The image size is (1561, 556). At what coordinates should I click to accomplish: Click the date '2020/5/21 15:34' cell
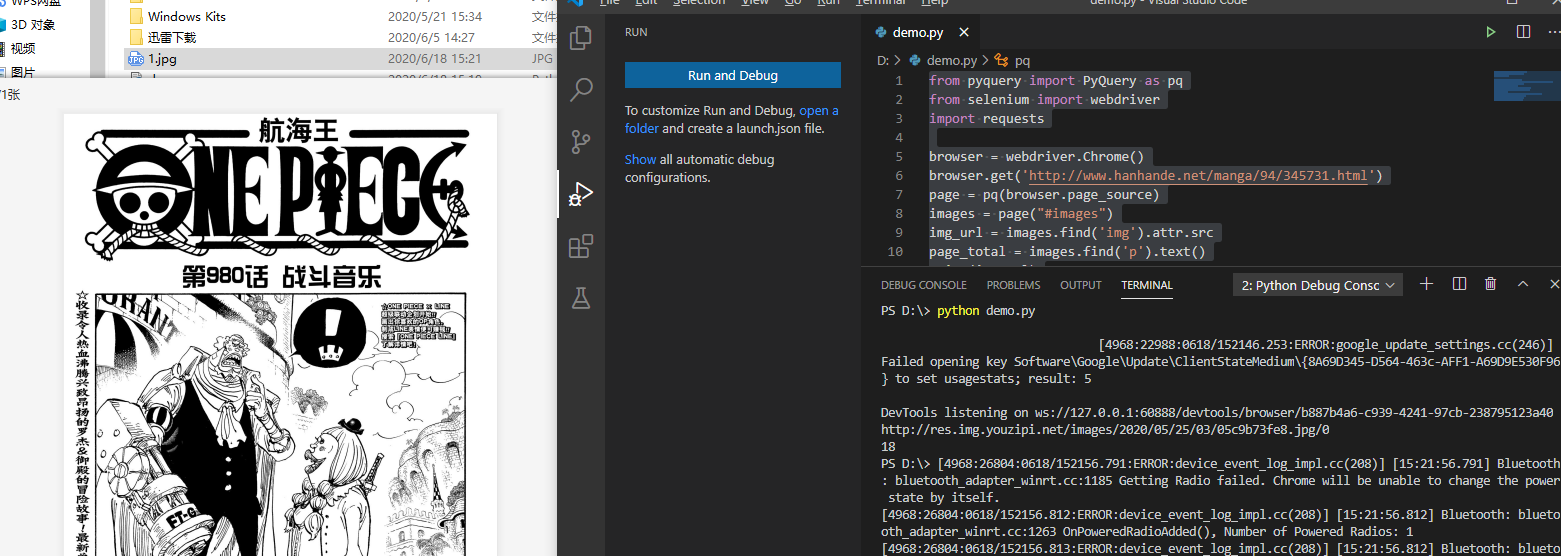[x=435, y=16]
